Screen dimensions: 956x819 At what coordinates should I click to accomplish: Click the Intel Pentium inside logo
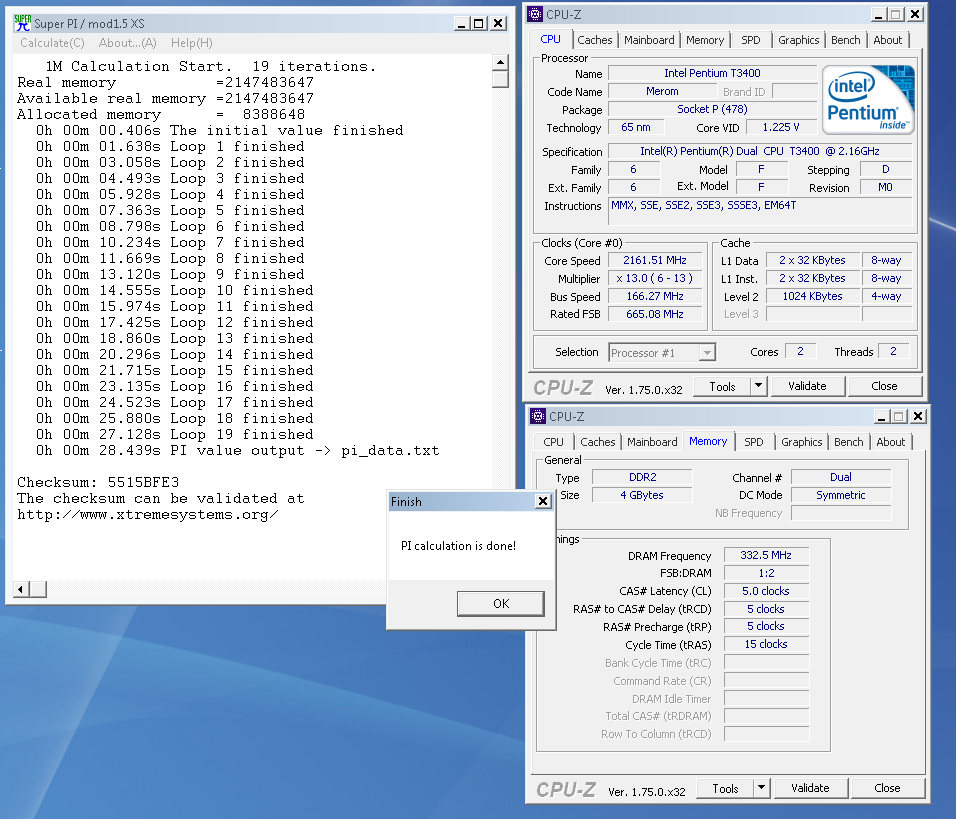(x=868, y=99)
